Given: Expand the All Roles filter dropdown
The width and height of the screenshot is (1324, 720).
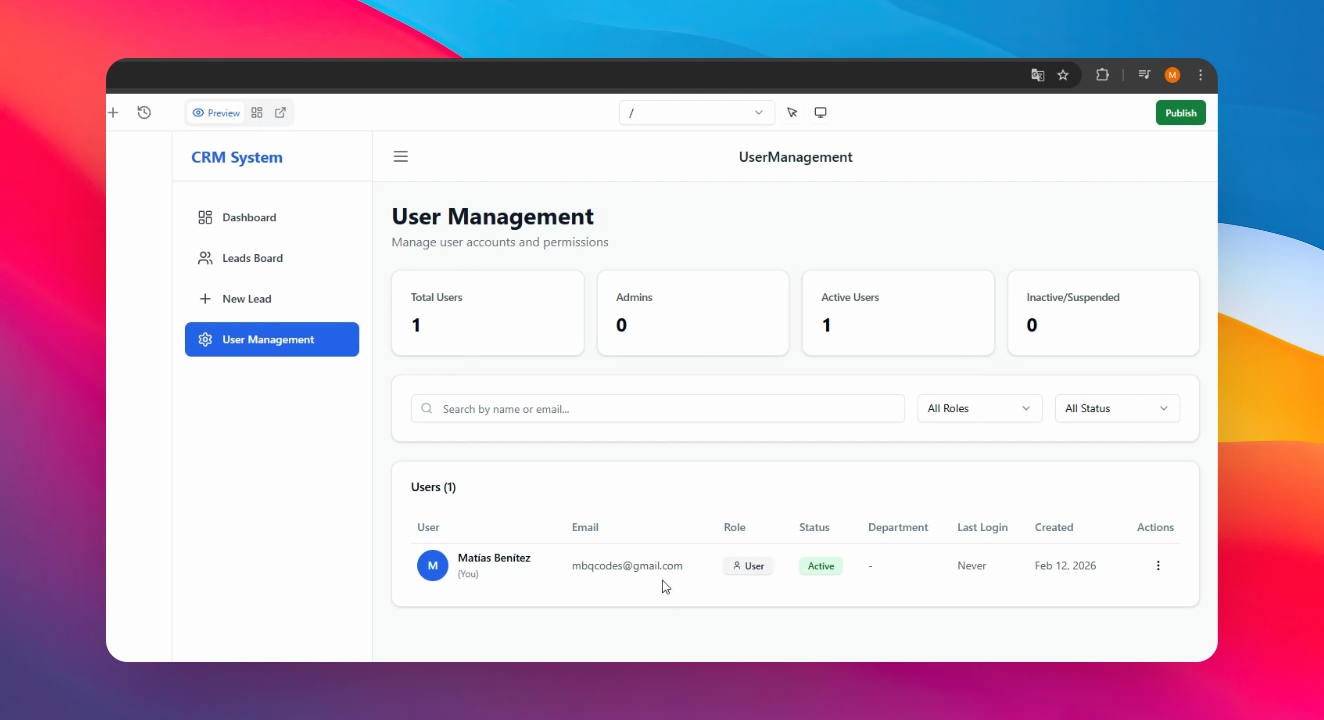Looking at the screenshot, I should click(x=980, y=408).
